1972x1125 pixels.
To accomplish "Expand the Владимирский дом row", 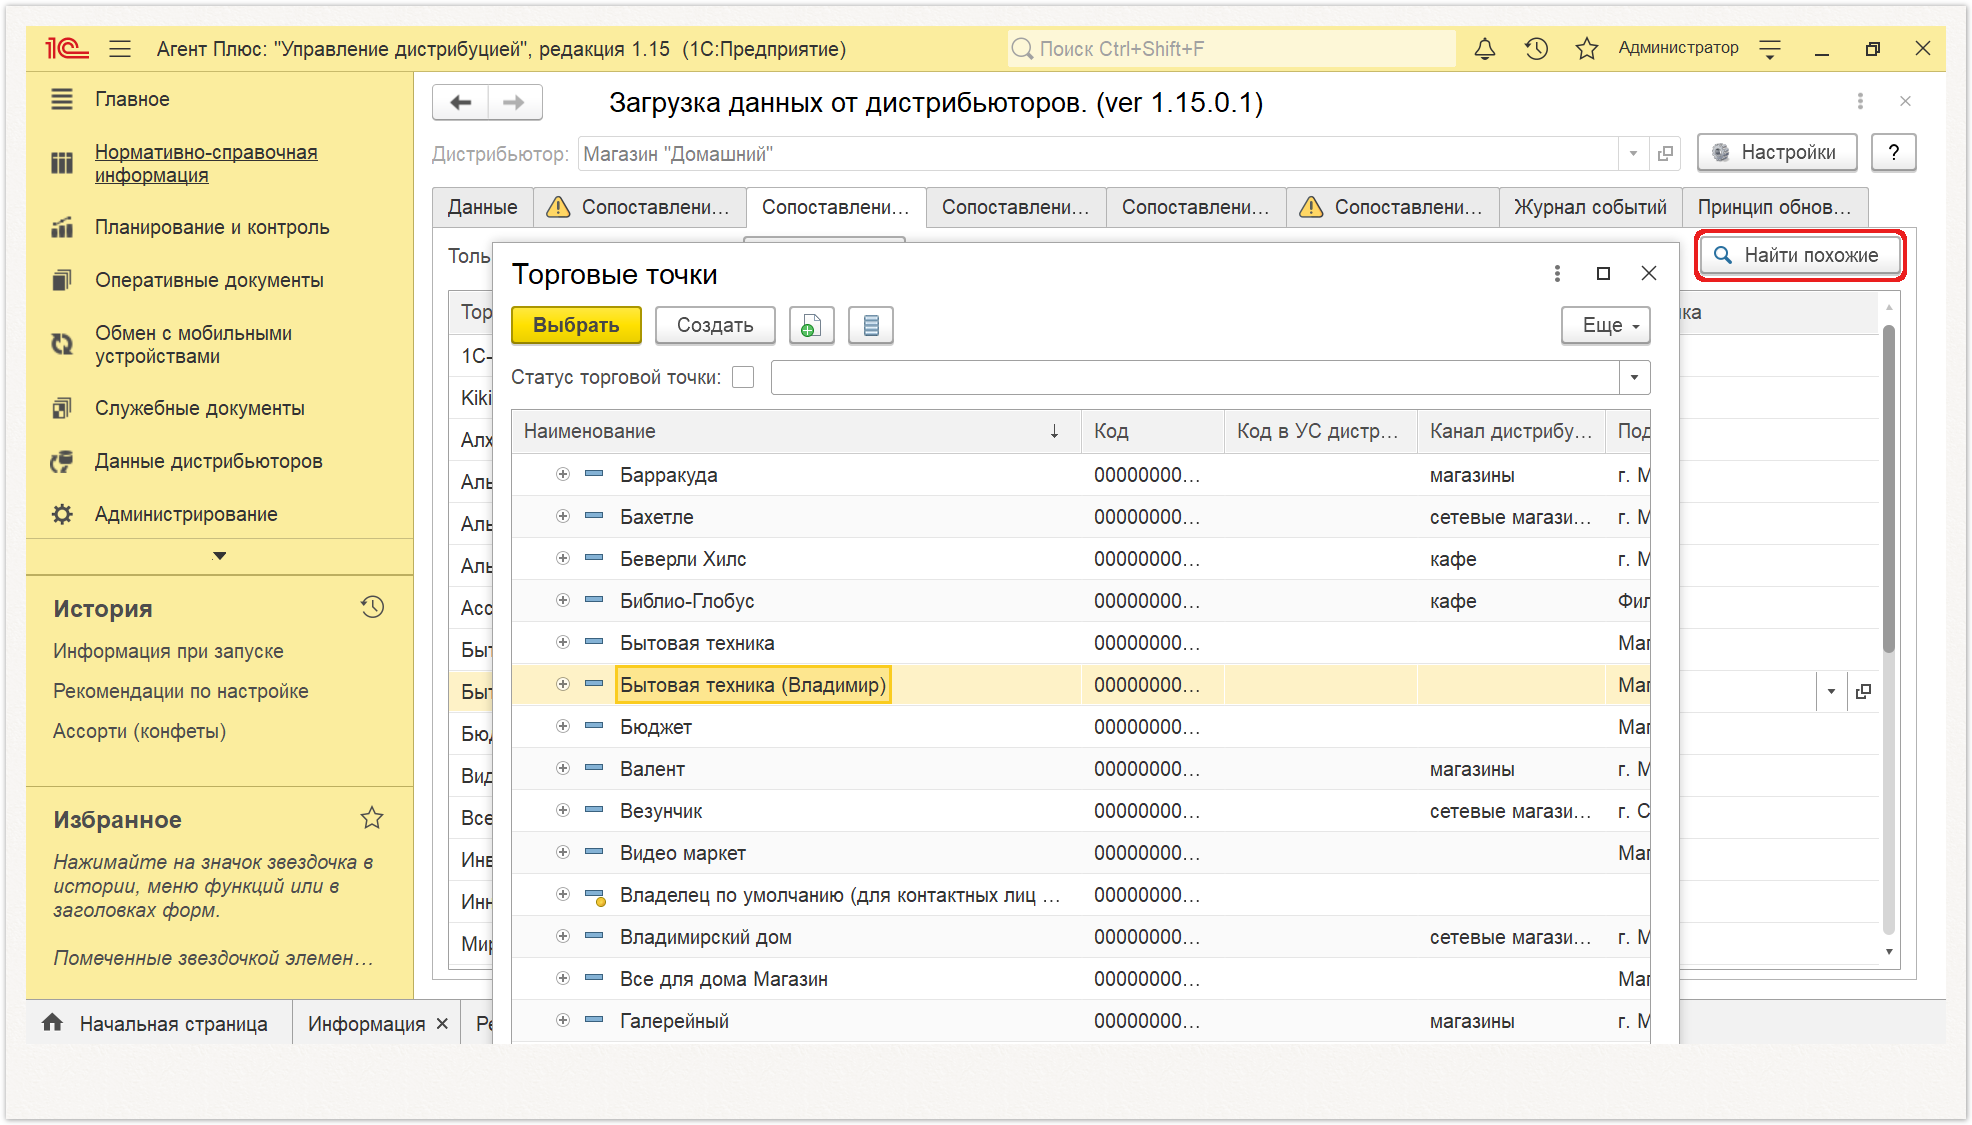I will click(x=563, y=936).
